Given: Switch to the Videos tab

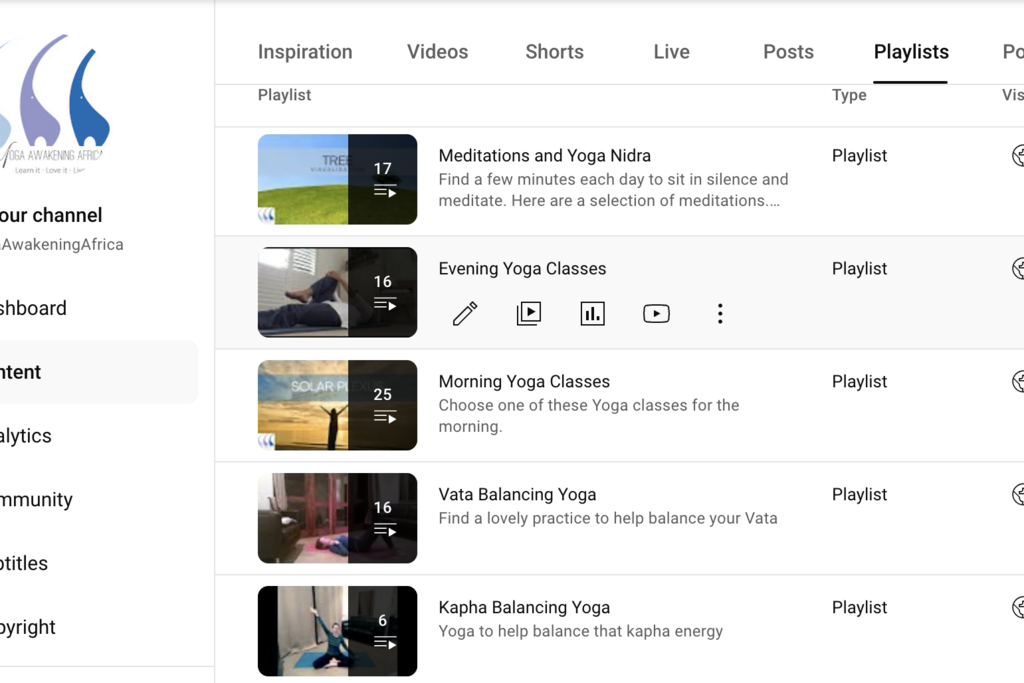Looking at the screenshot, I should click(437, 52).
